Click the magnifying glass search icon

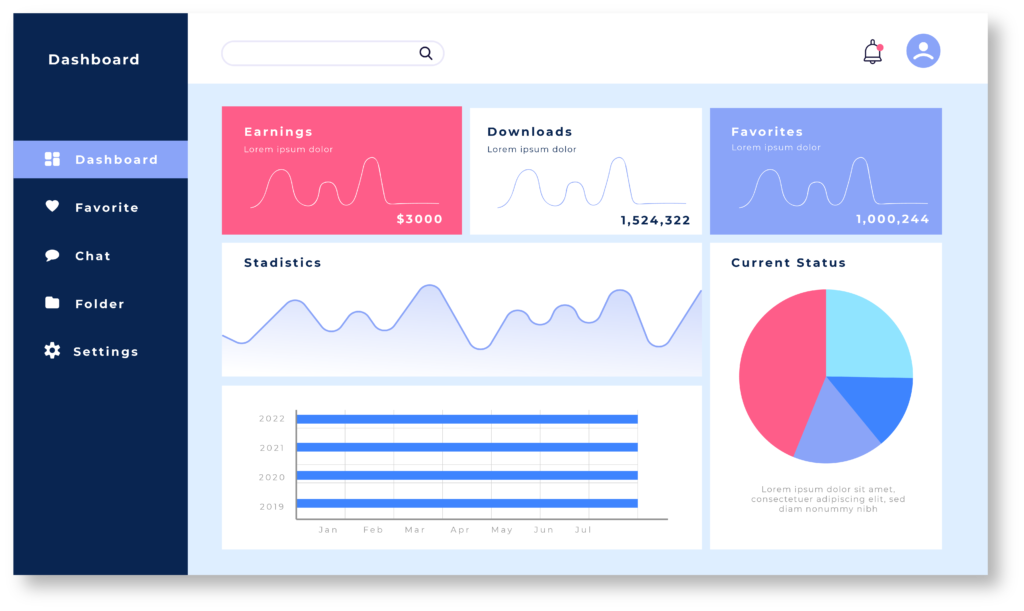pos(426,53)
